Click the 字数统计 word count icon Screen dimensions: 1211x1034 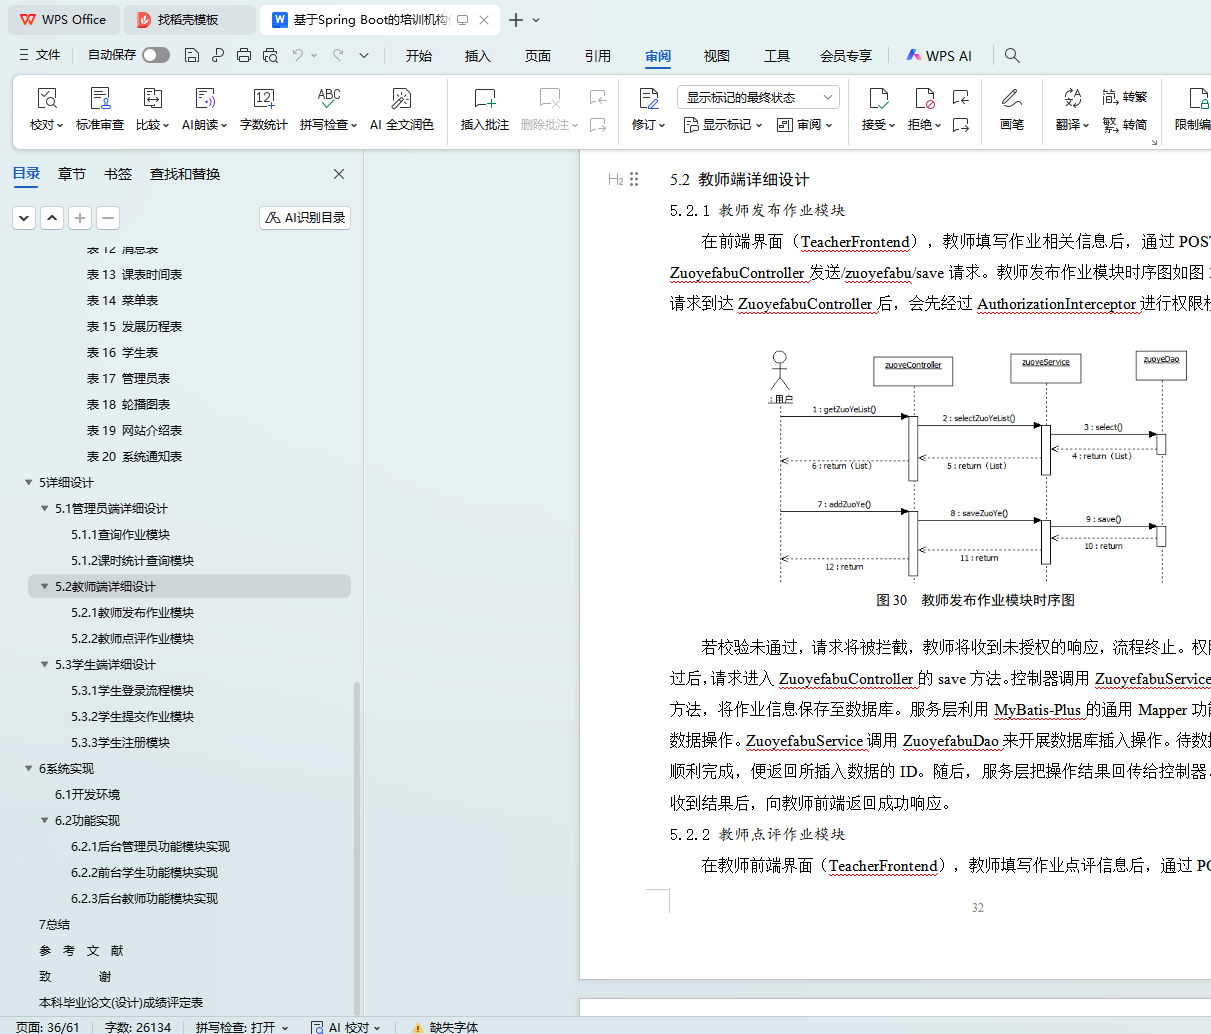click(x=263, y=99)
